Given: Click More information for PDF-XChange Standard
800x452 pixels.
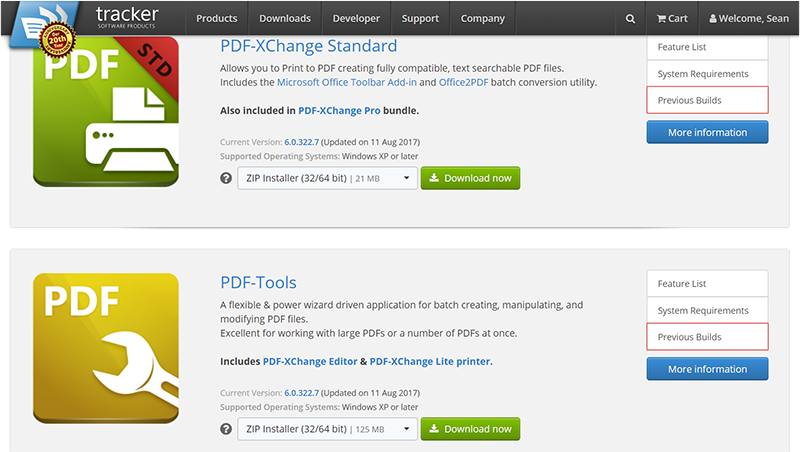Looking at the screenshot, I should point(707,132).
